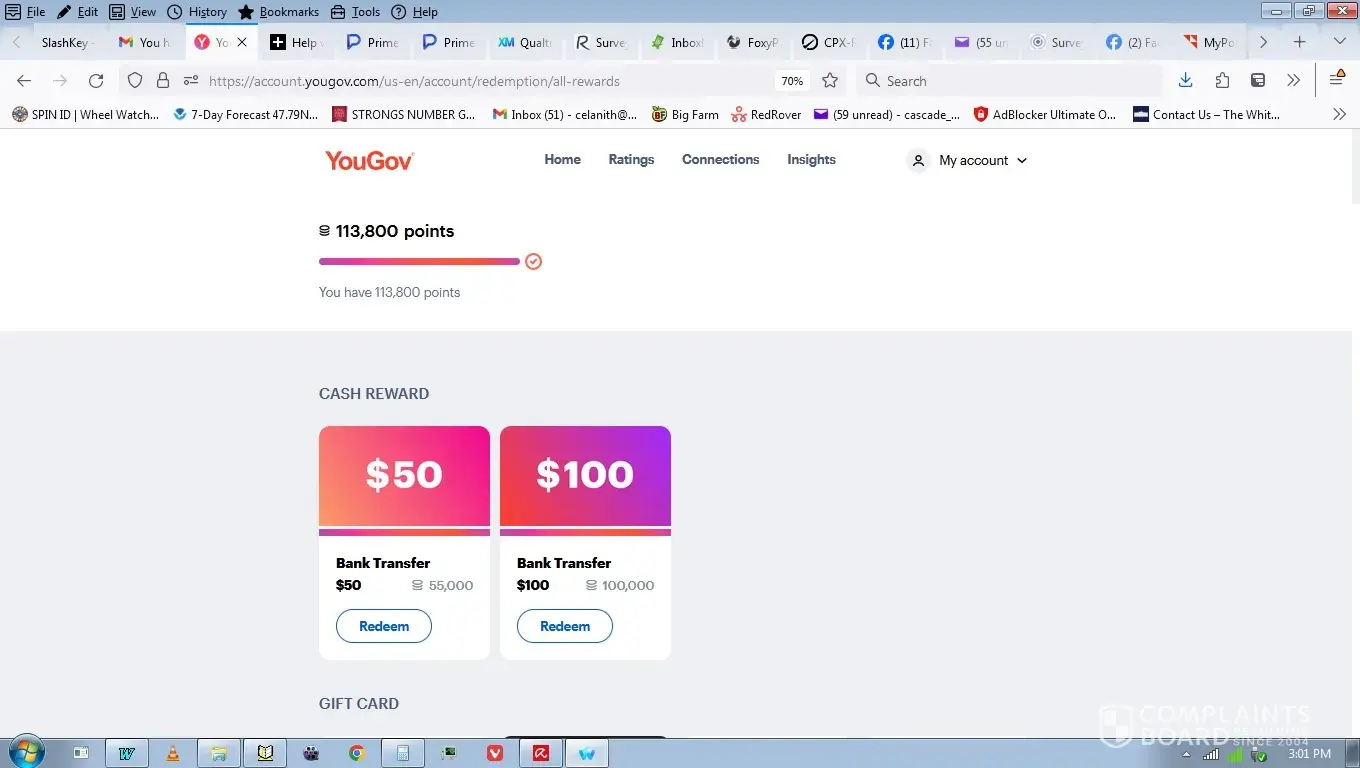Open the Ratings page
Image resolution: width=1360 pixels, height=768 pixels.
click(631, 160)
